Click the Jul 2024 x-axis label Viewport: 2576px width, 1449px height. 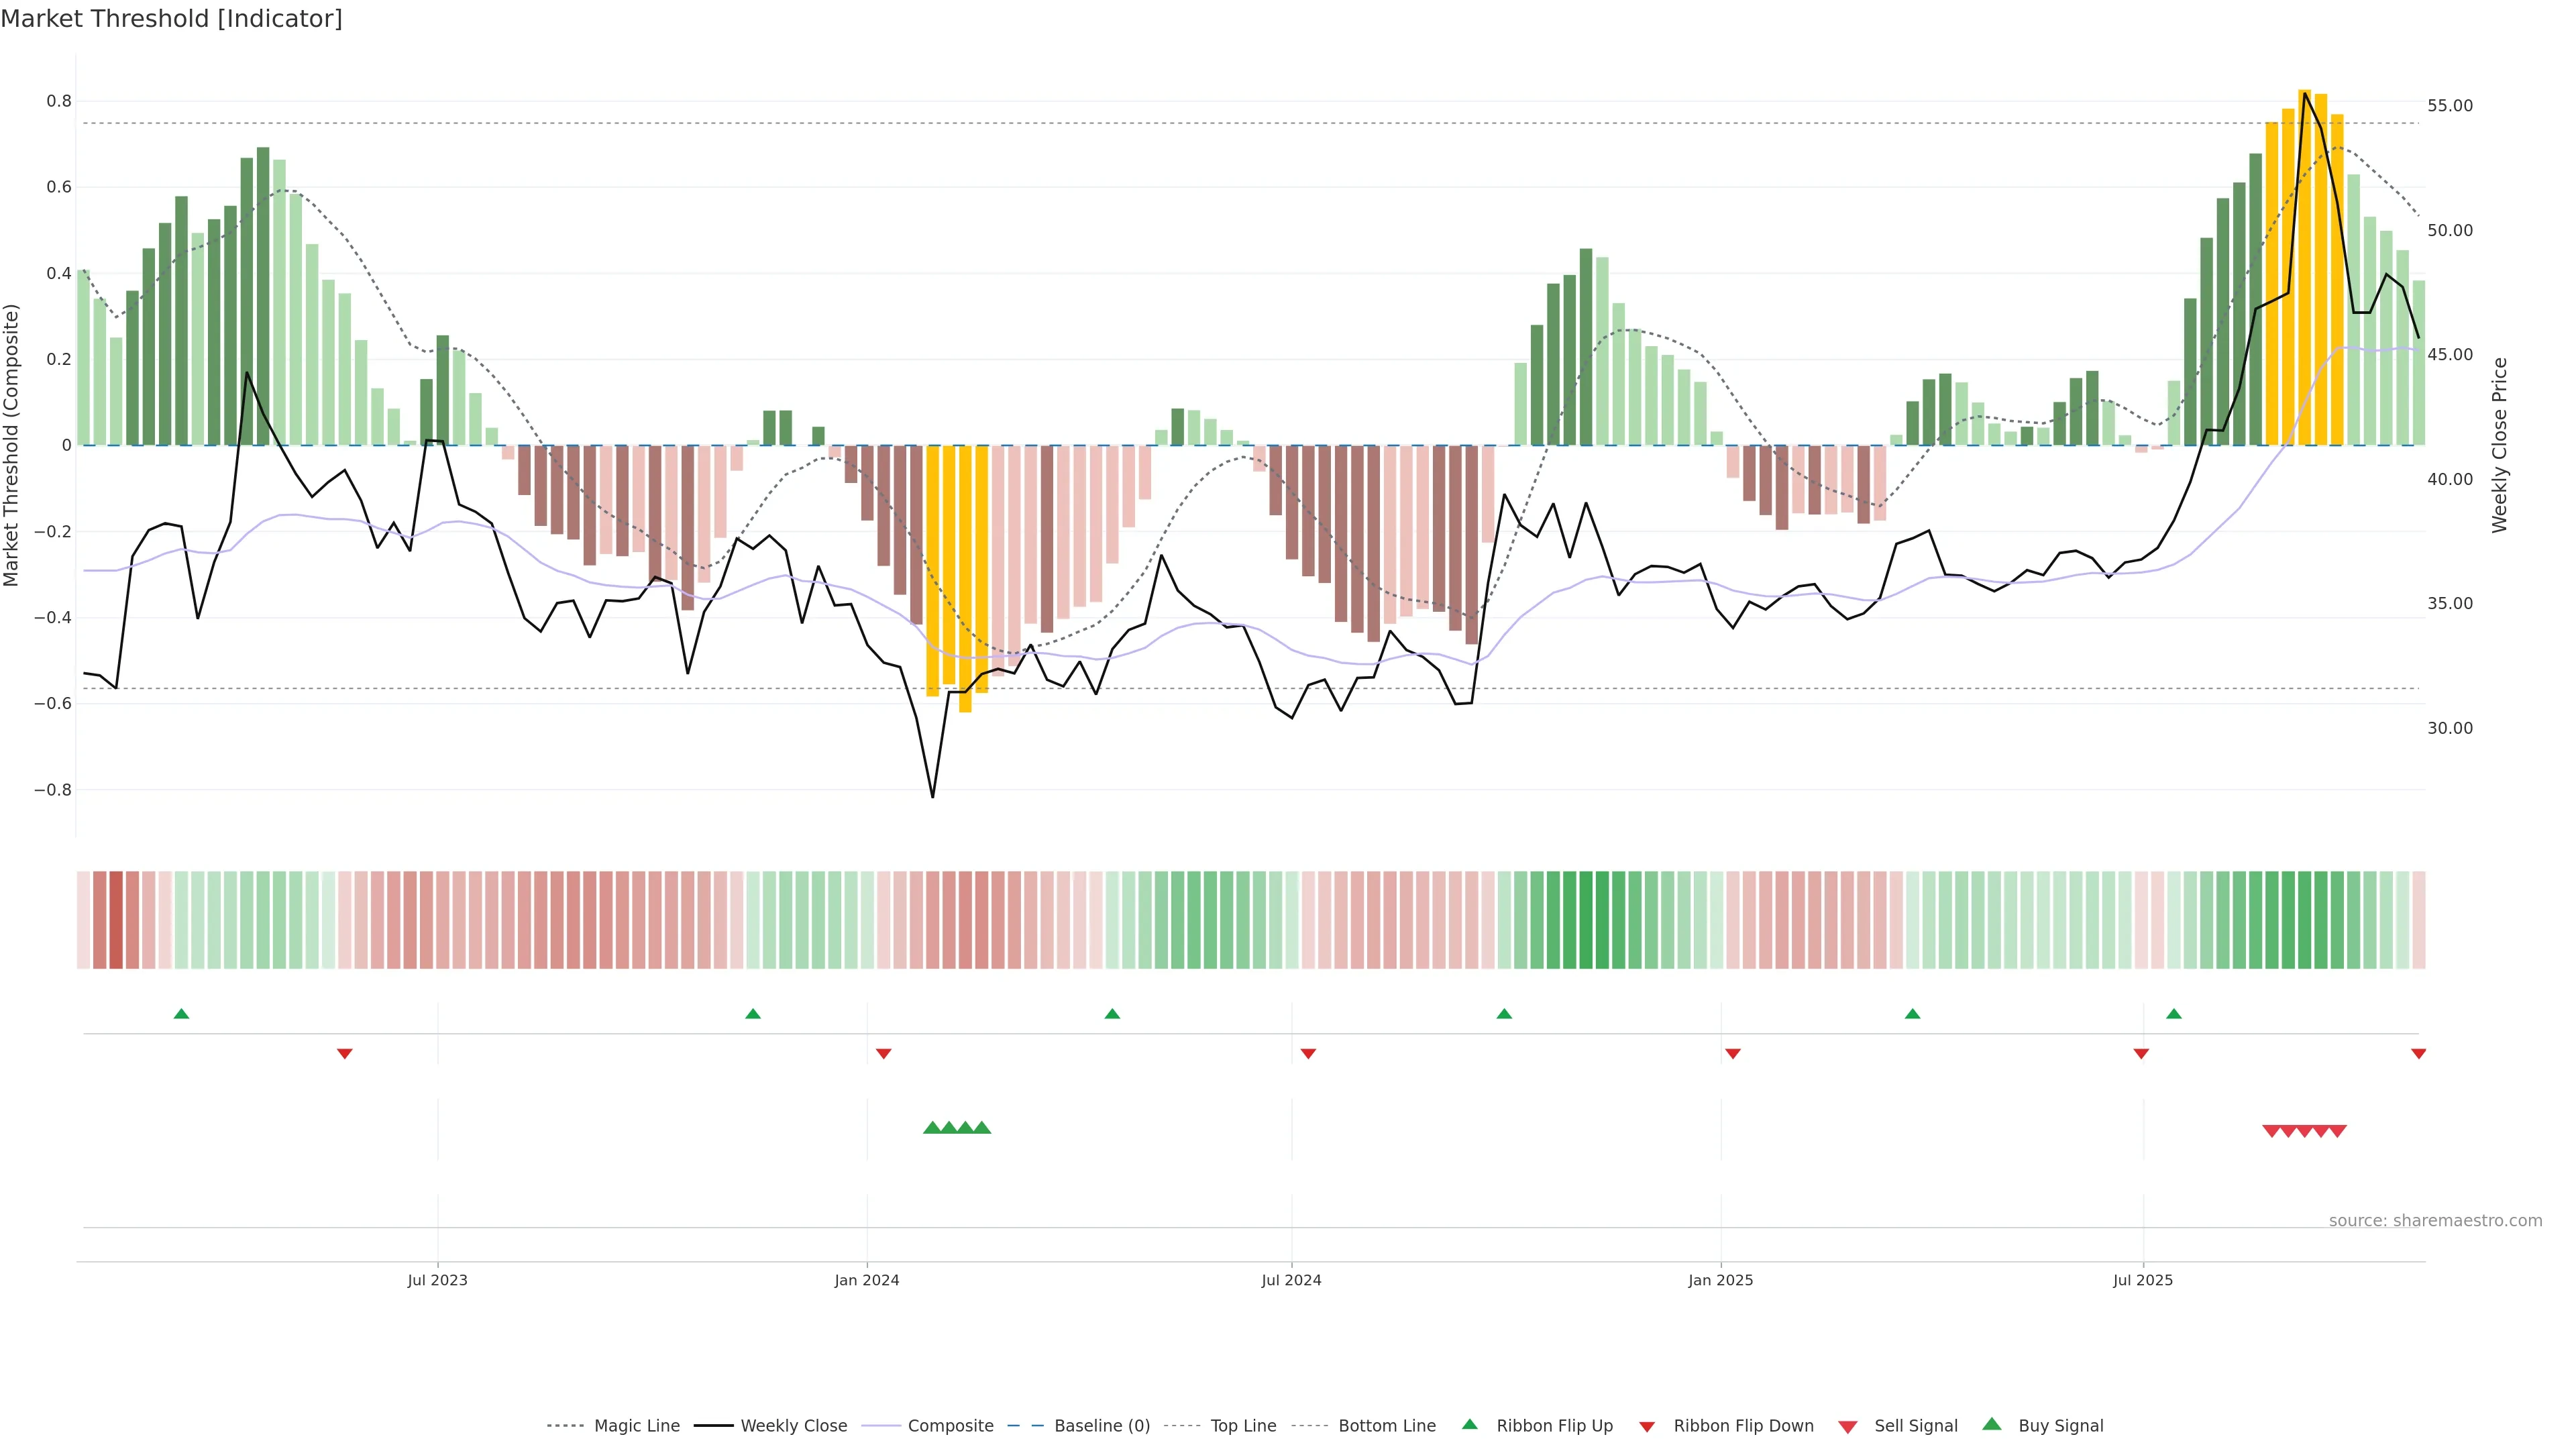(x=1291, y=1280)
